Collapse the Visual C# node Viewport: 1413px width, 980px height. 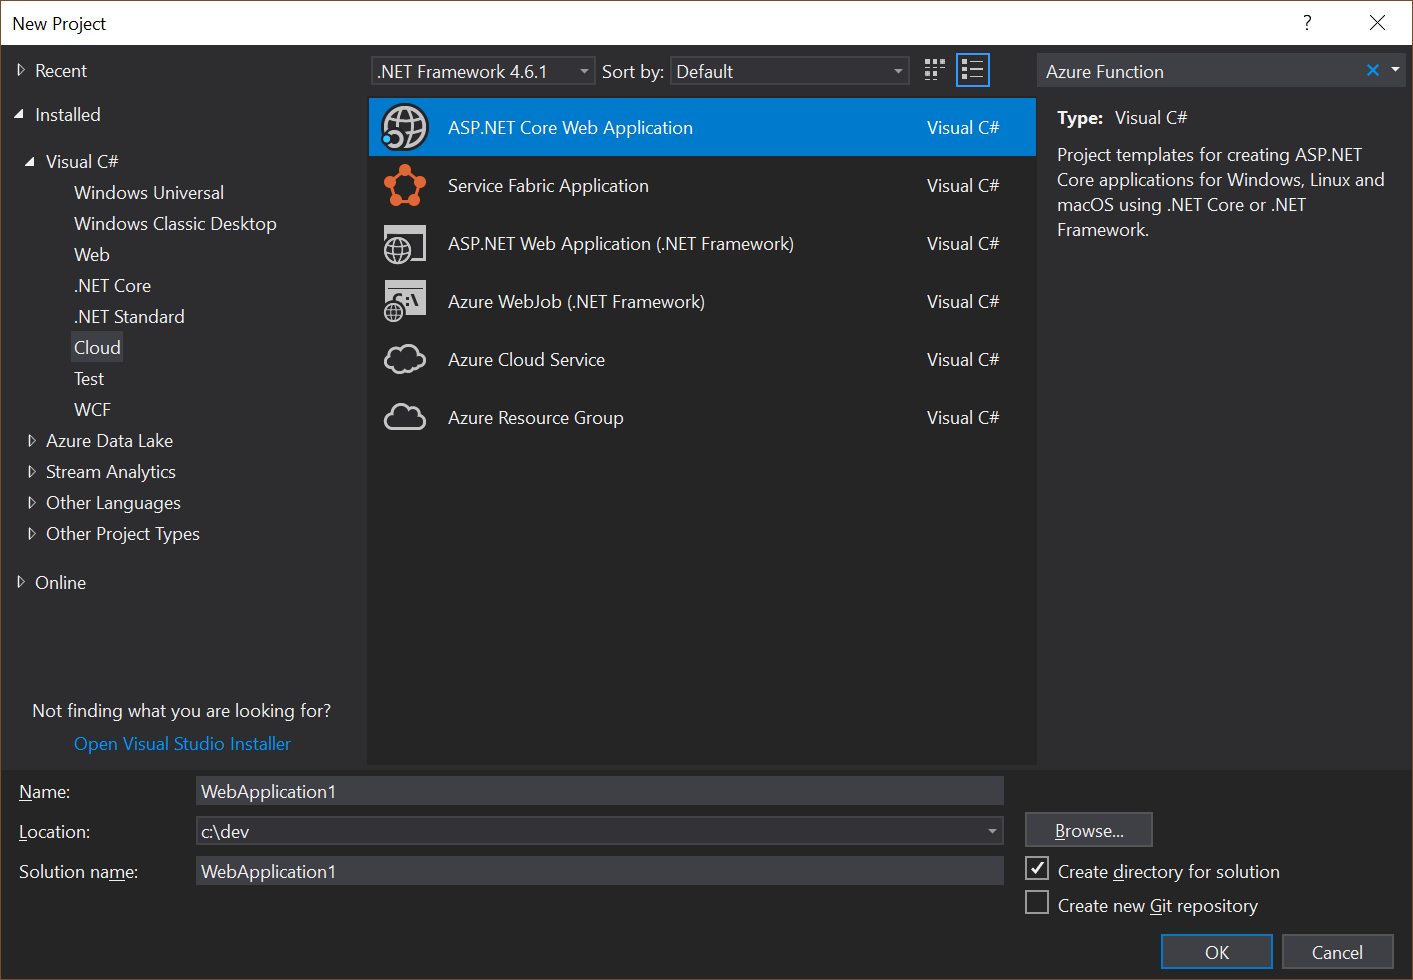coord(30,161)
